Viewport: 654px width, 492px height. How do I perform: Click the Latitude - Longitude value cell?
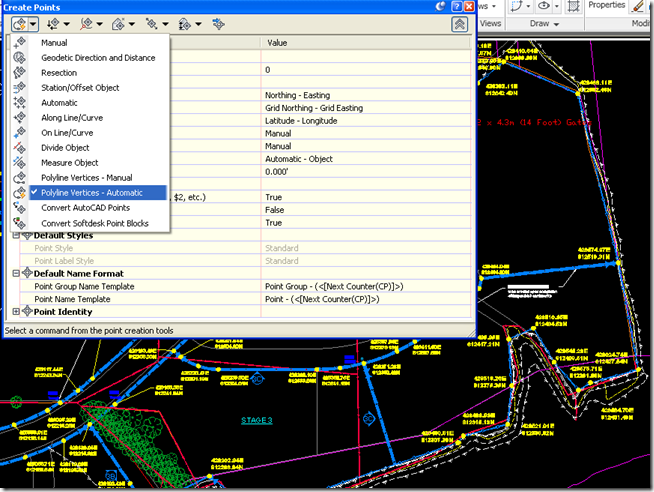point(366,121)
